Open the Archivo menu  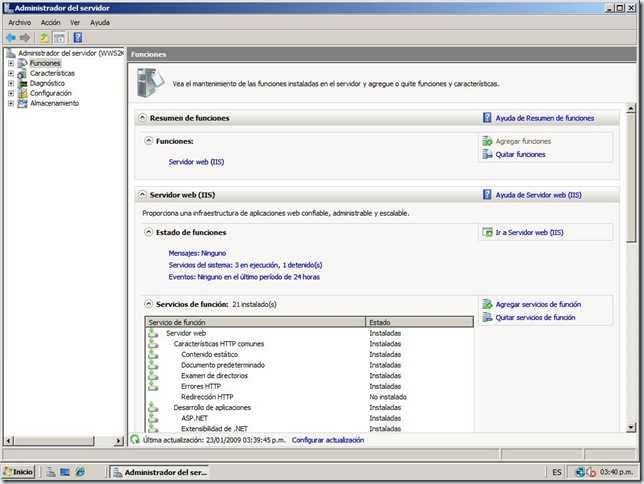tap(19, 23)
